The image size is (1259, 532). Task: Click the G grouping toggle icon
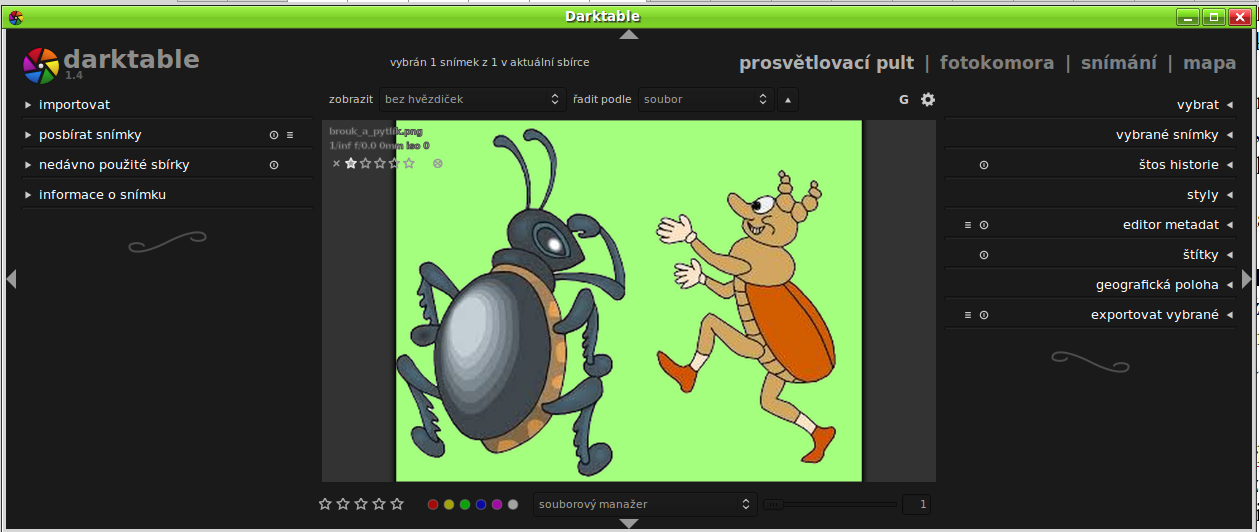coord(904,99)
